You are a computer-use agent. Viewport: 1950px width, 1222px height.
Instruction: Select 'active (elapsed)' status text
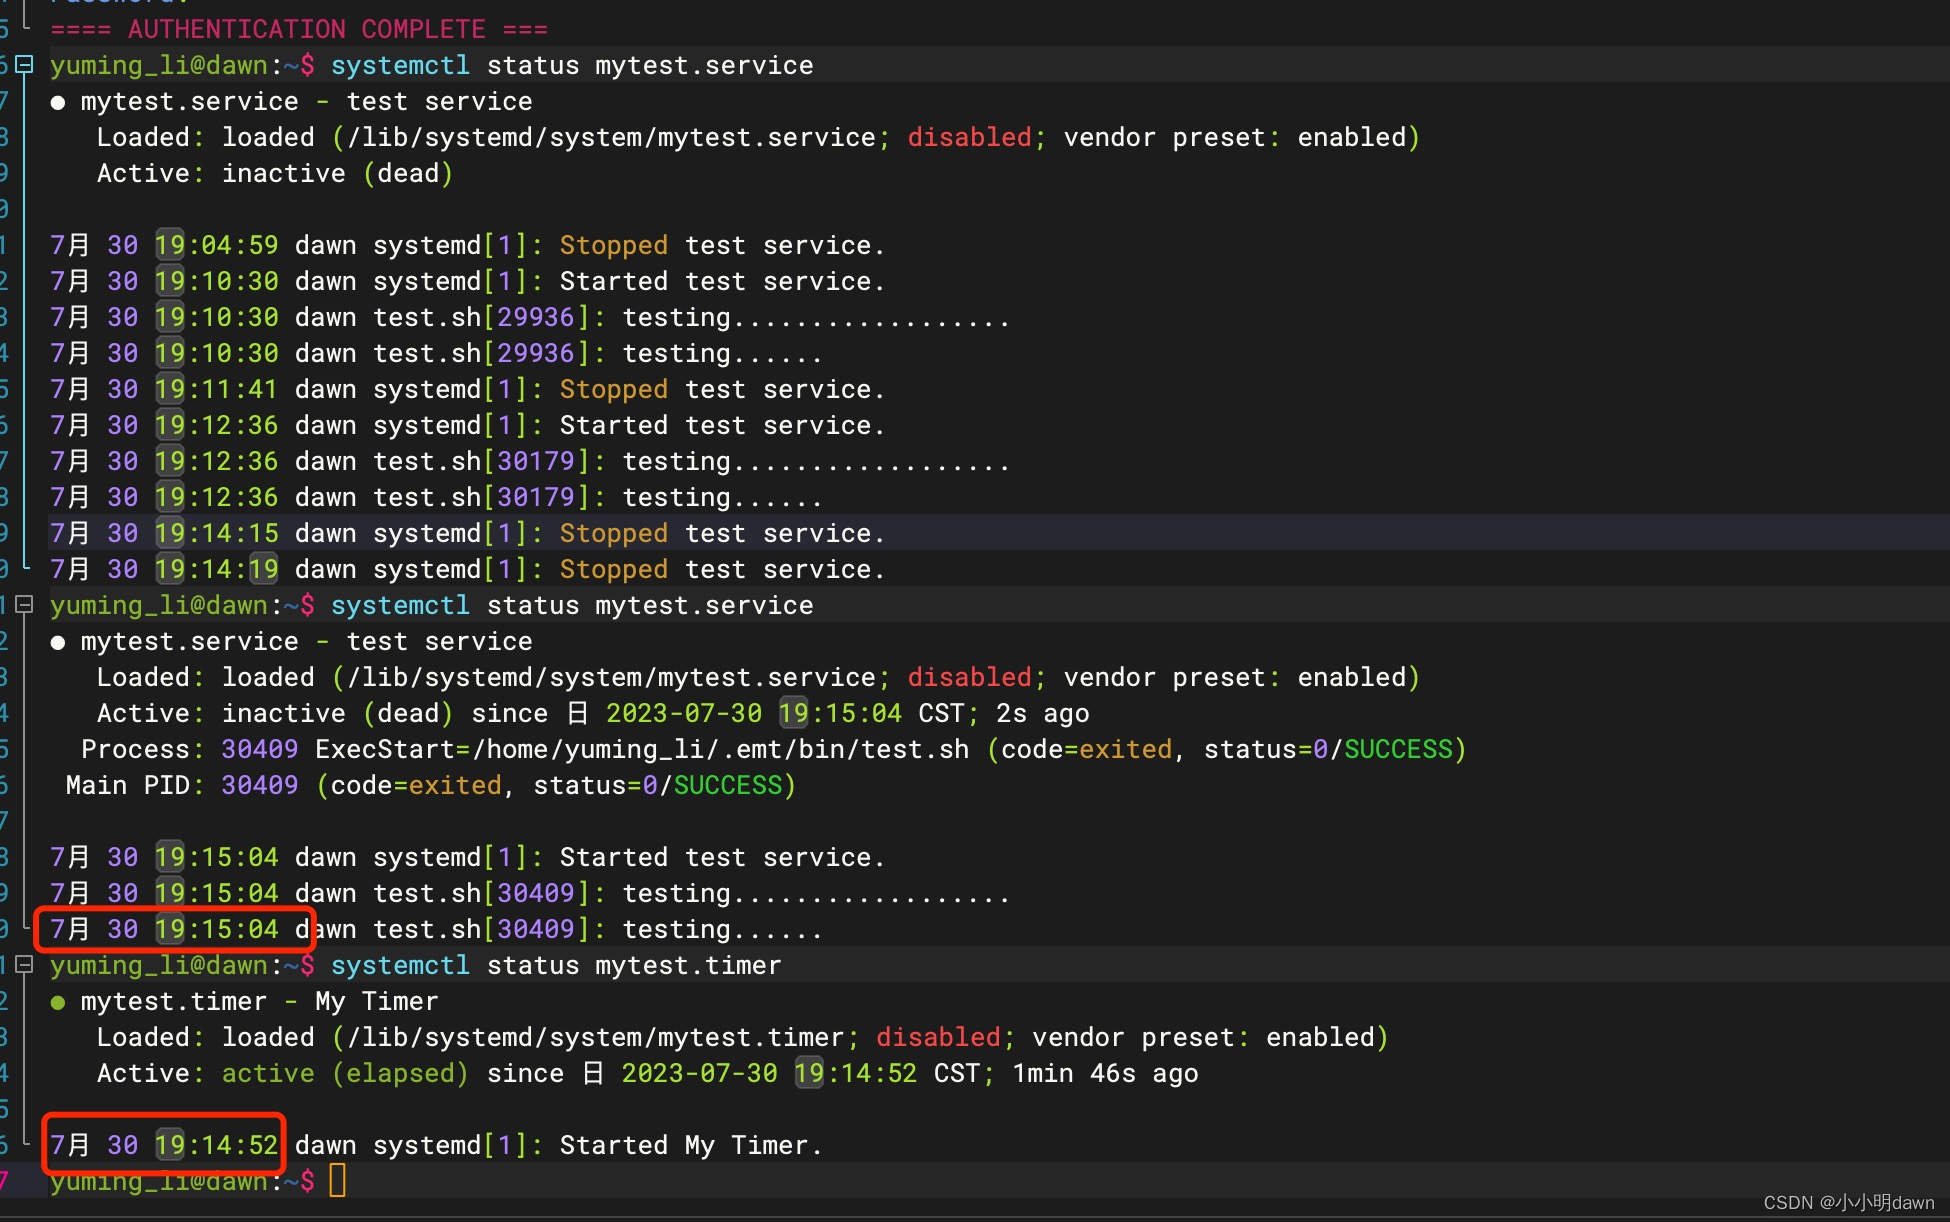coord(345,1073)
